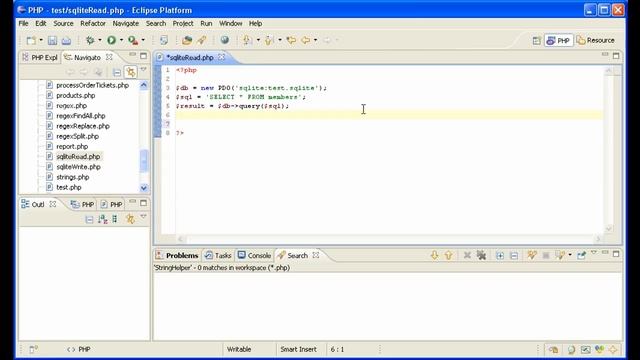The width and height of the screenshot is (640, 360).
Task: Click the web browser globe icon
Action: point(224,40)
